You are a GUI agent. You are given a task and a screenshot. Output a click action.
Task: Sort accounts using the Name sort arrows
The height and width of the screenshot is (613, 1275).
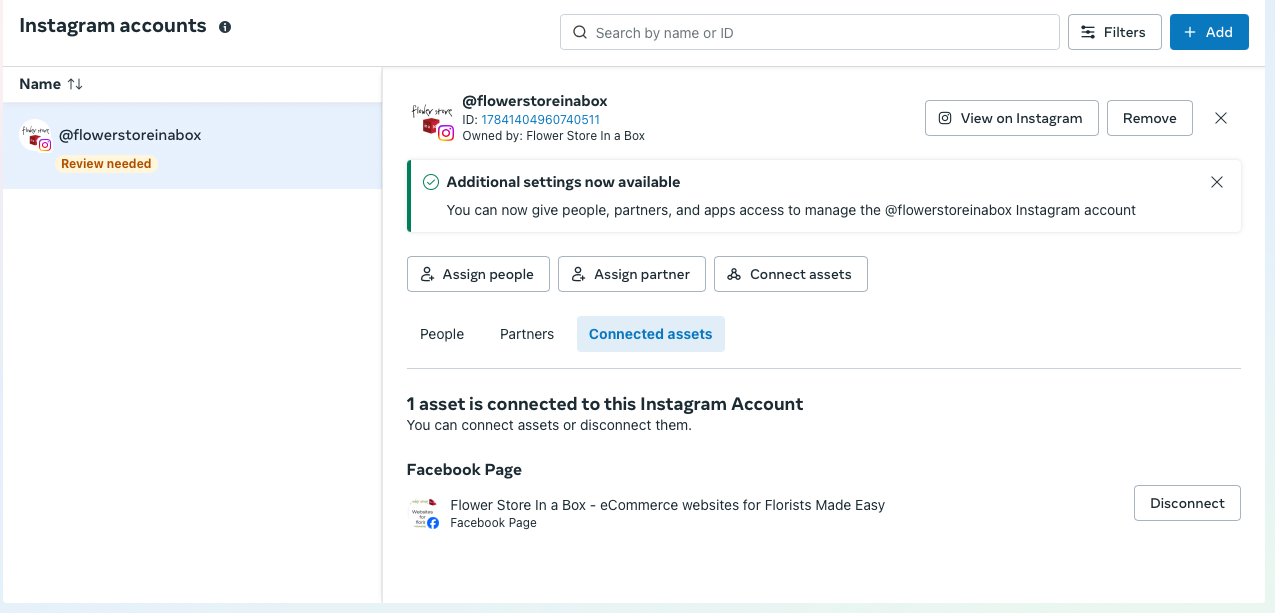point(75,85)
